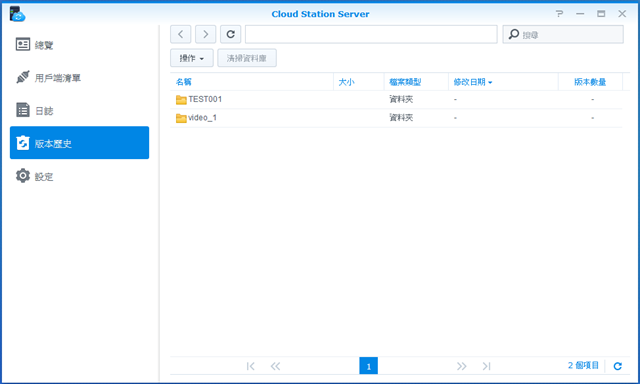
Task: Refresh list using bottom-right reload icon
Action: click(x=618, y=366)
